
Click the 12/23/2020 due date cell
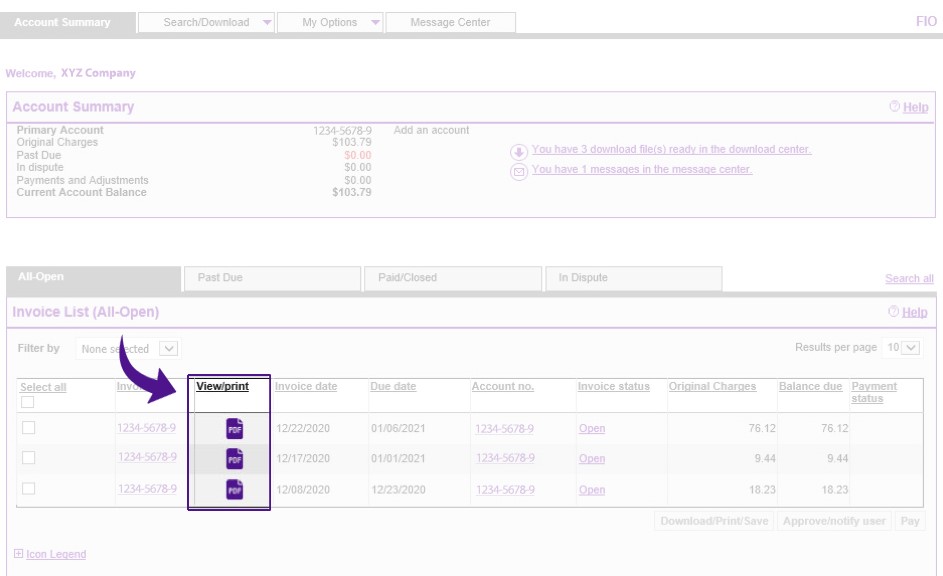click(398, 489)
